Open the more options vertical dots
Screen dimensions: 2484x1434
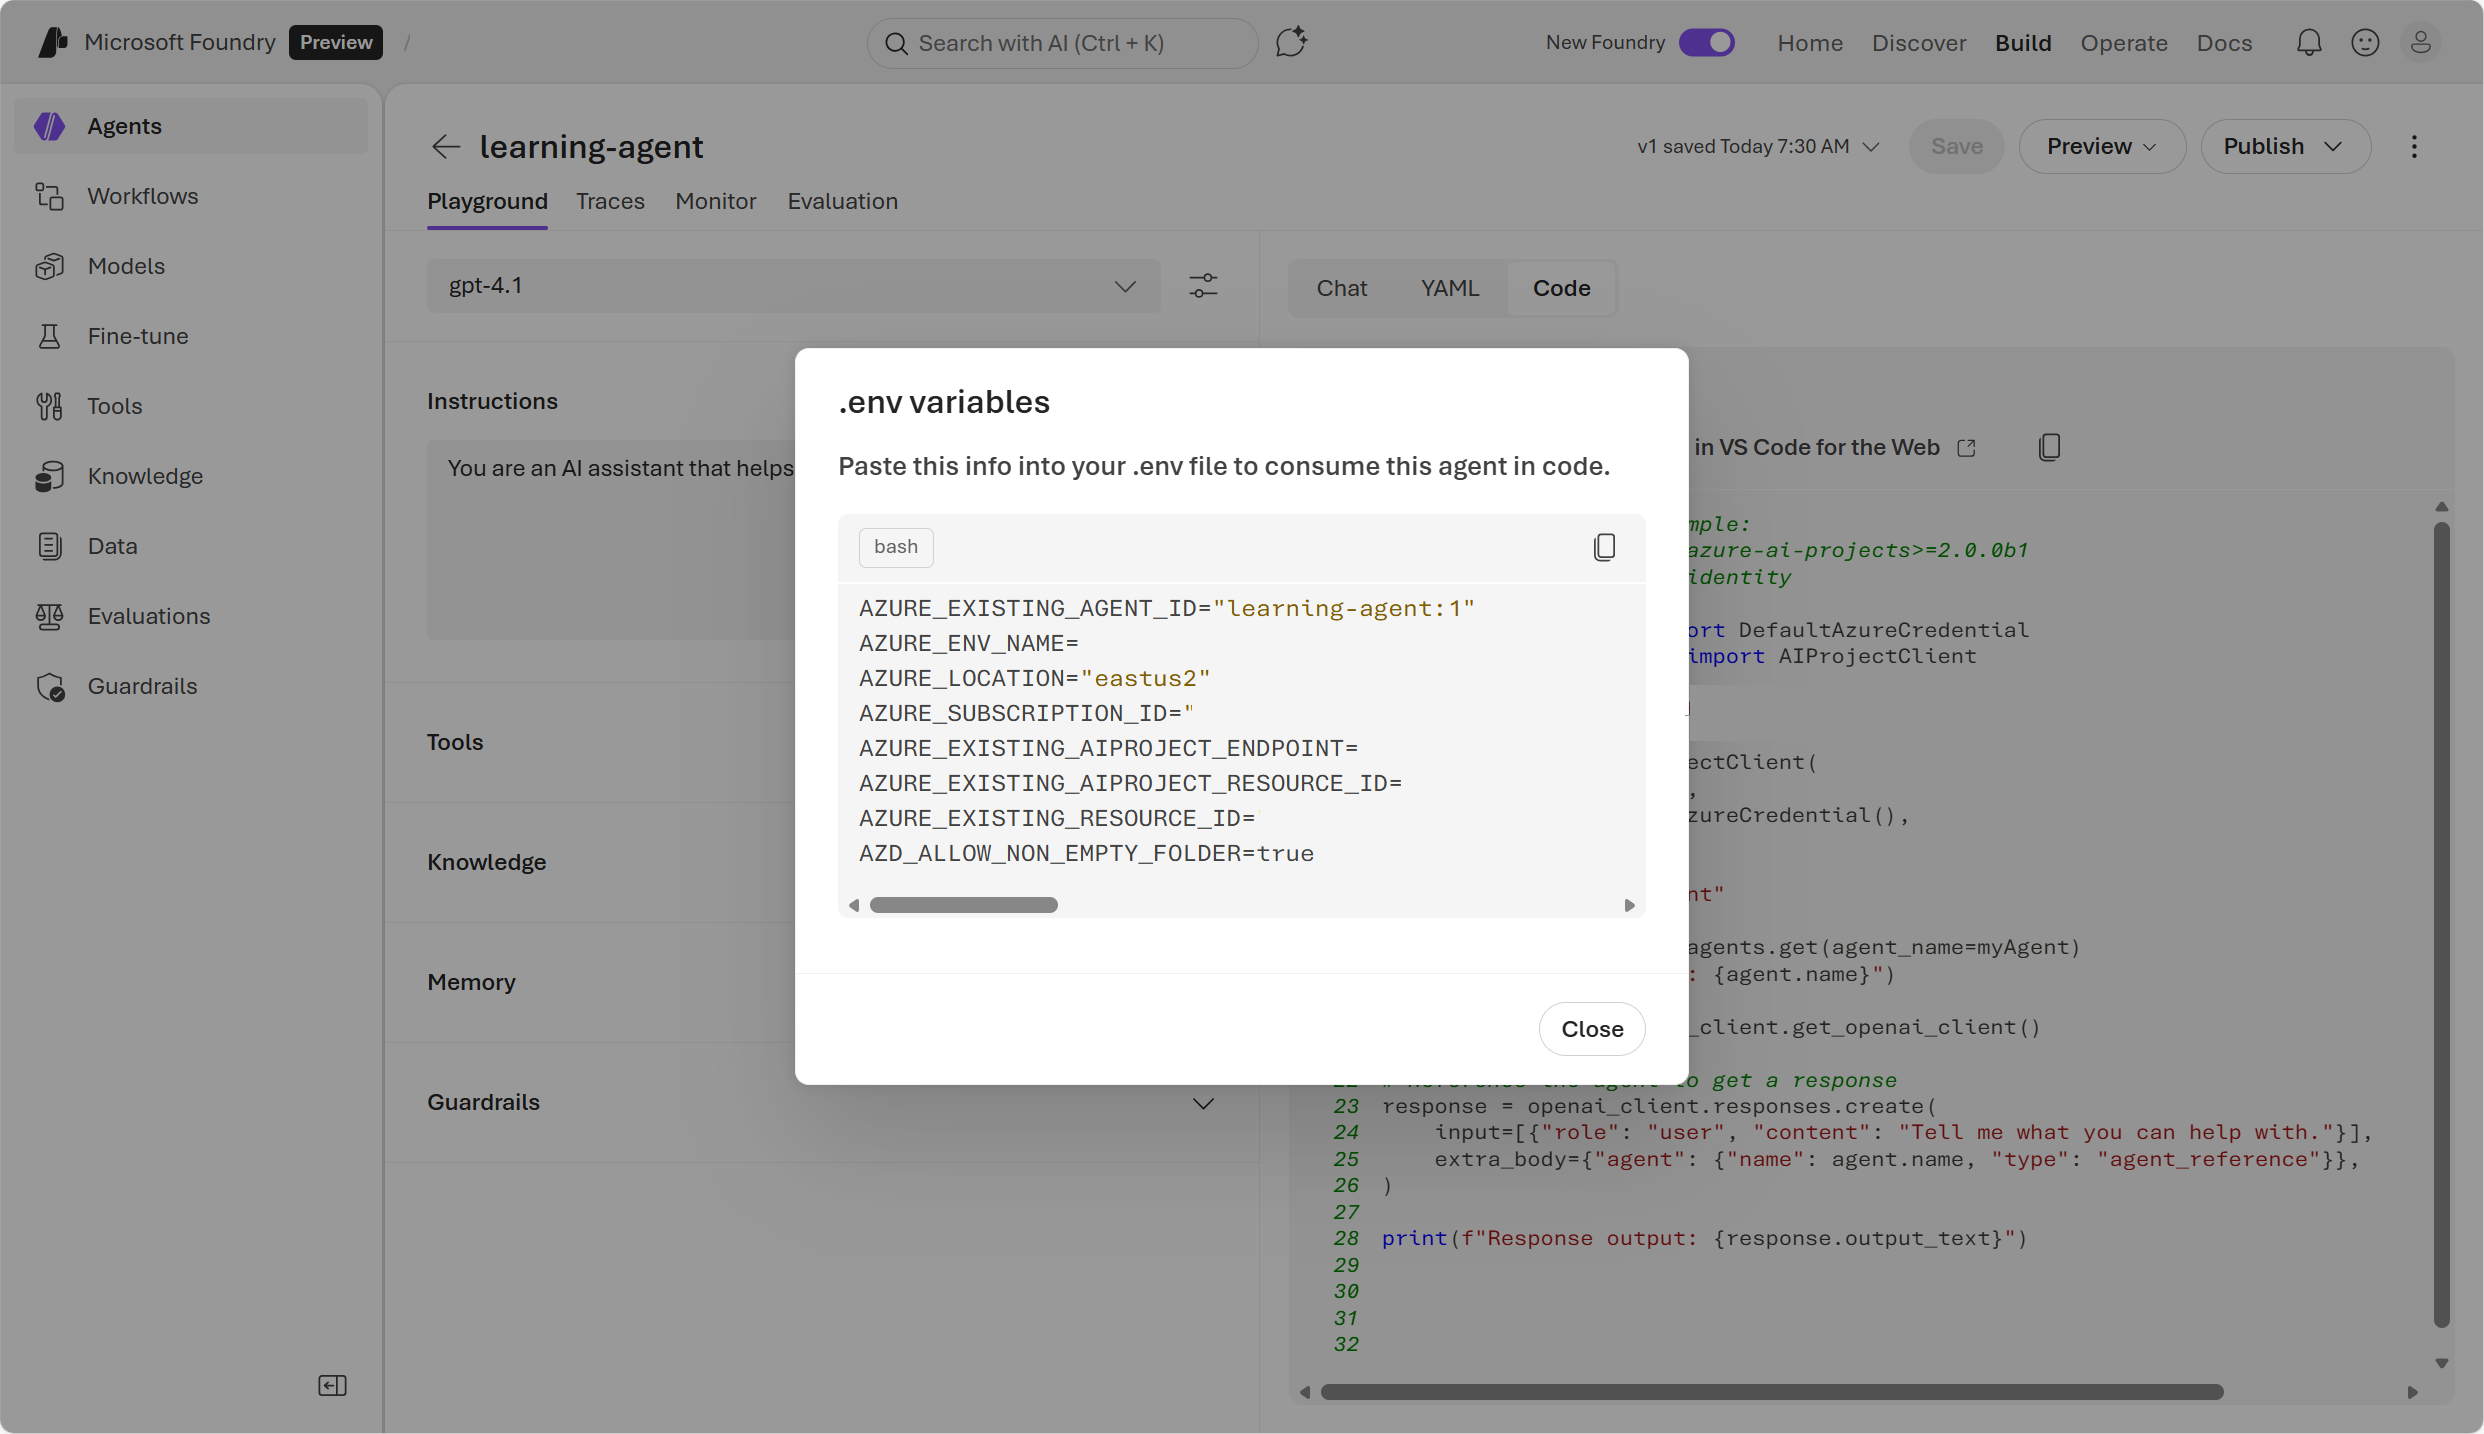pyautogui.click(x=2414, y=147)
